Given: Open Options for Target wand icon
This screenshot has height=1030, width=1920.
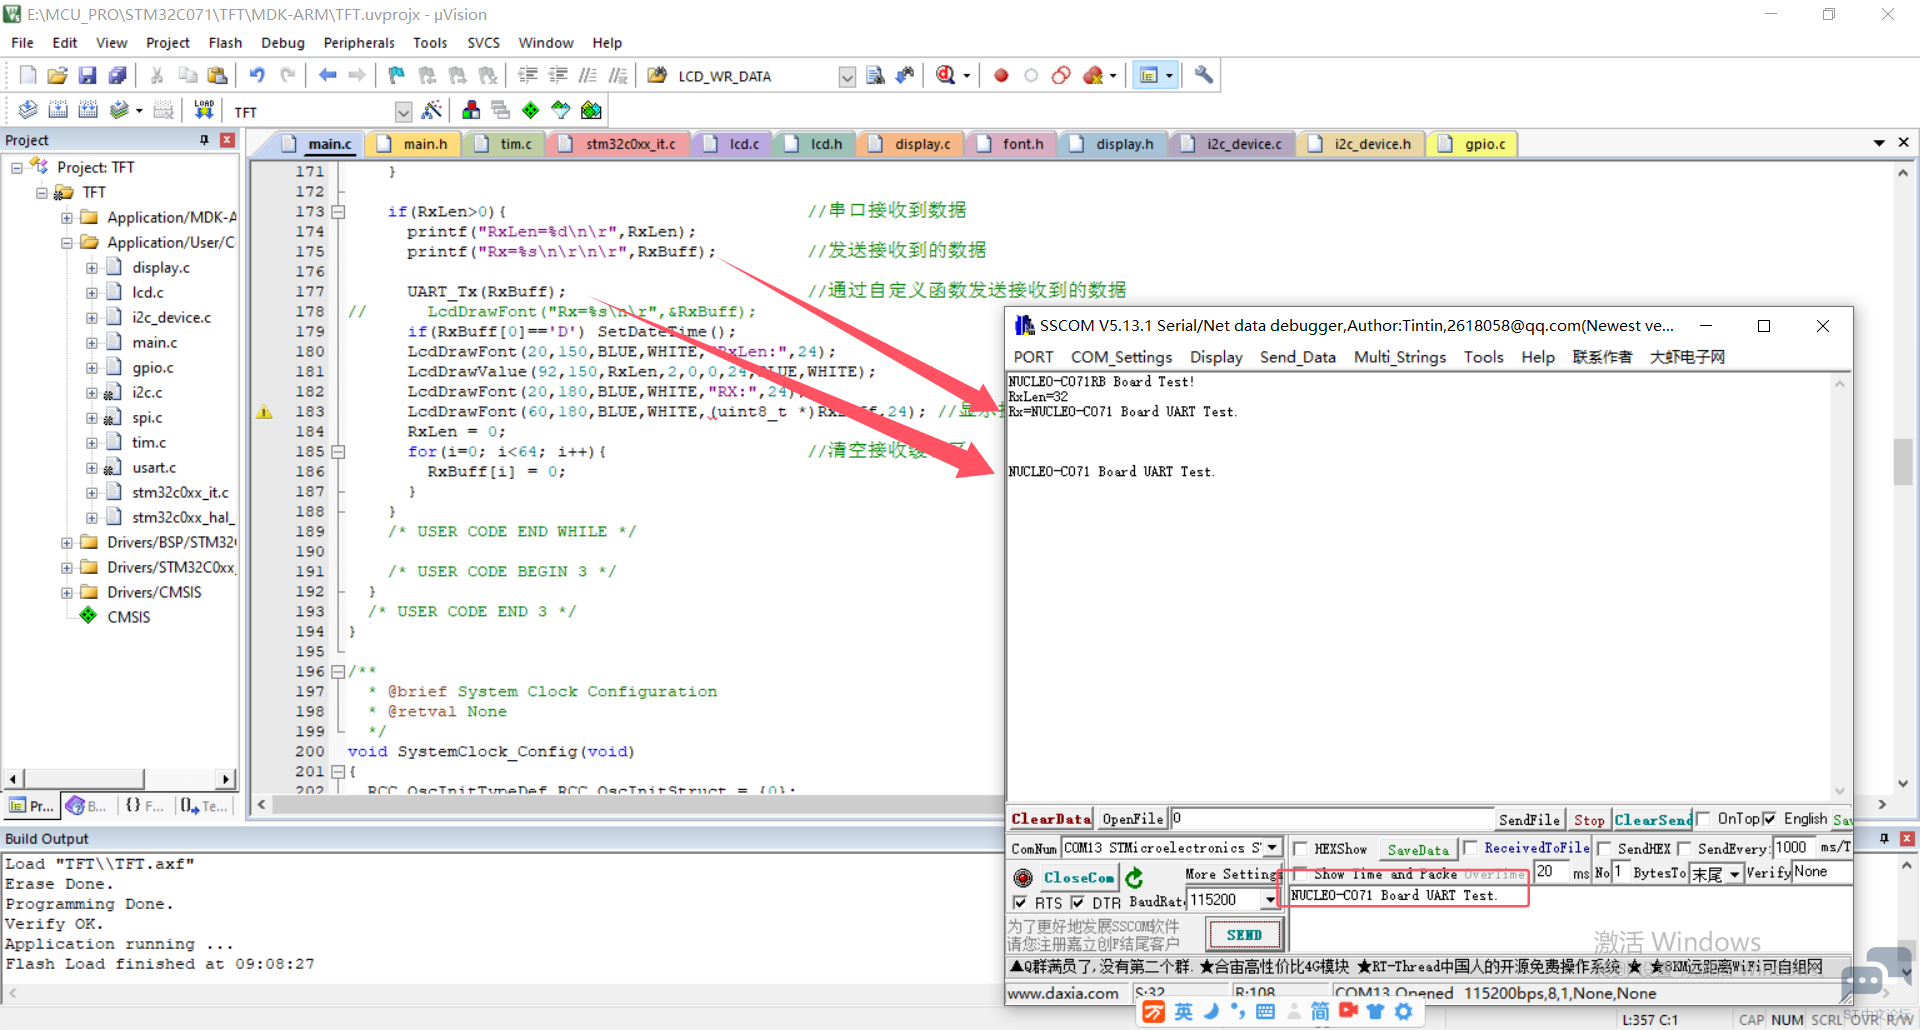Looking at the screenshot, I should point(432,110).
